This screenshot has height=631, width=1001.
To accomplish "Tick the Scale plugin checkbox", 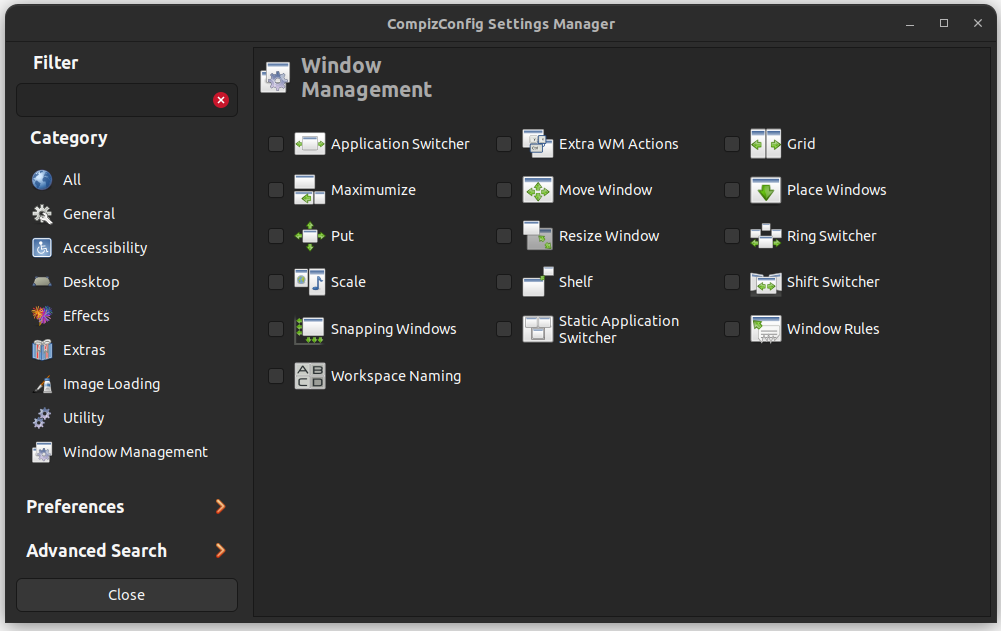I will 276,282.
